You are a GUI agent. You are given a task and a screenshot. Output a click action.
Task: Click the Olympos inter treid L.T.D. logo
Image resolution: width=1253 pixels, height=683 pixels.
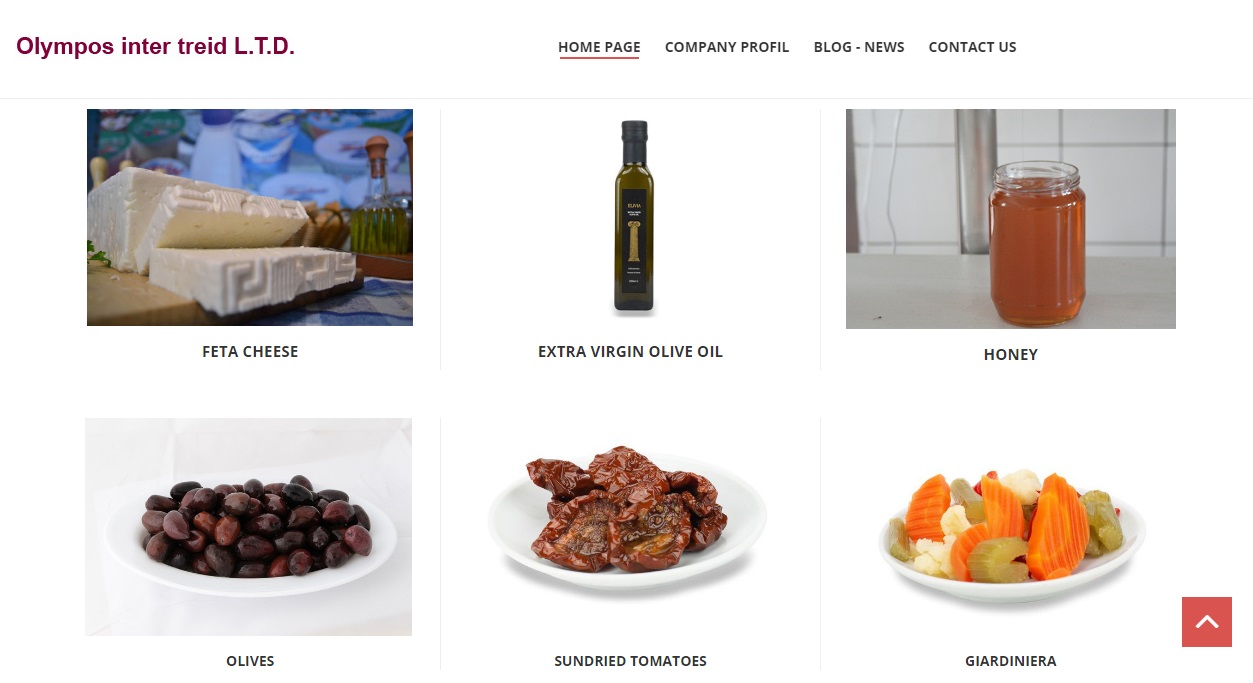155,46
